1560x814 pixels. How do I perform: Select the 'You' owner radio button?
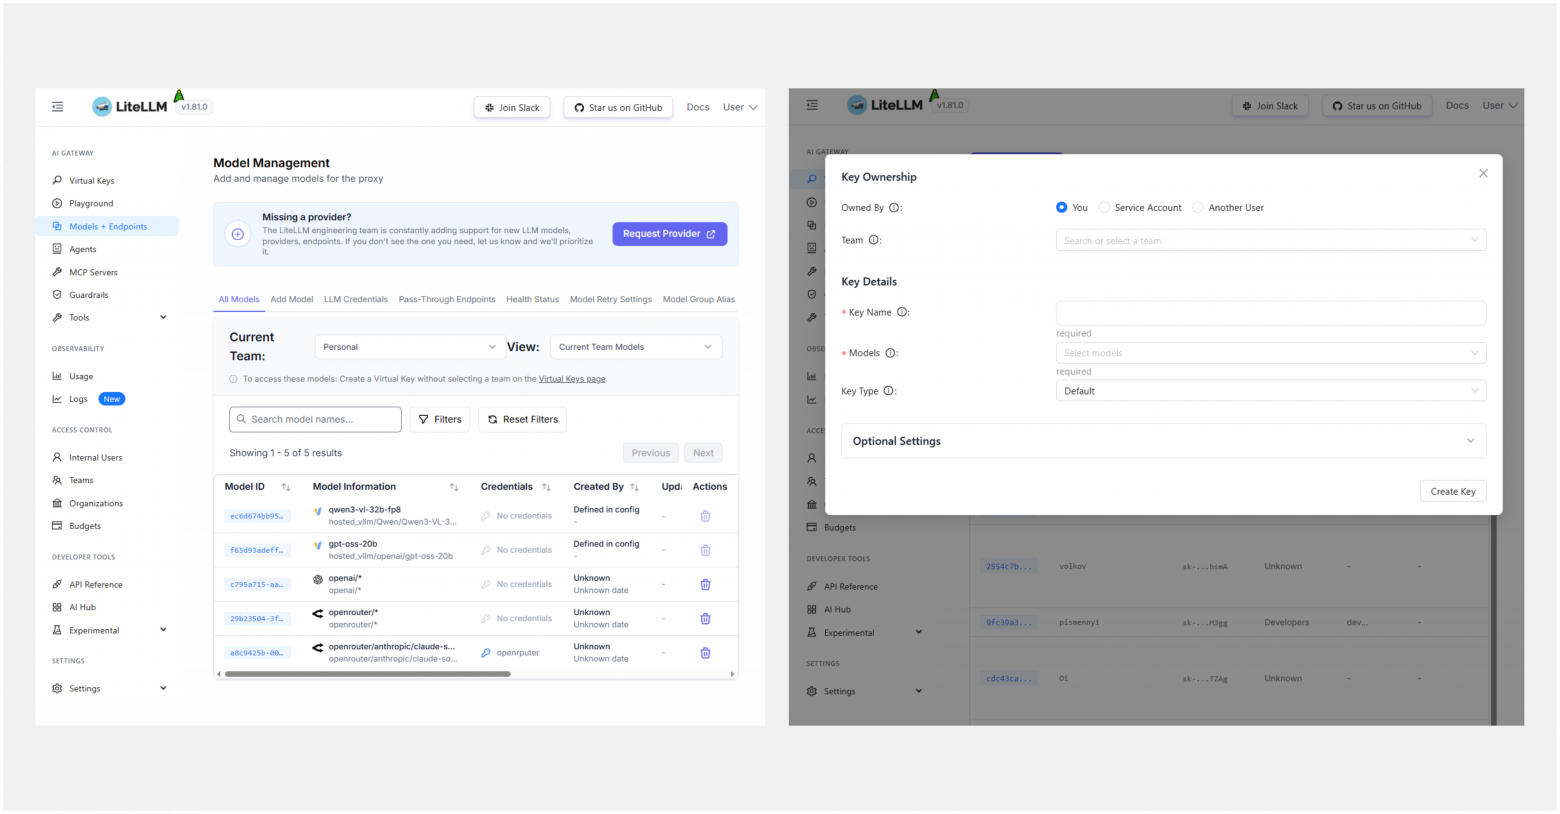[1062, 208]
